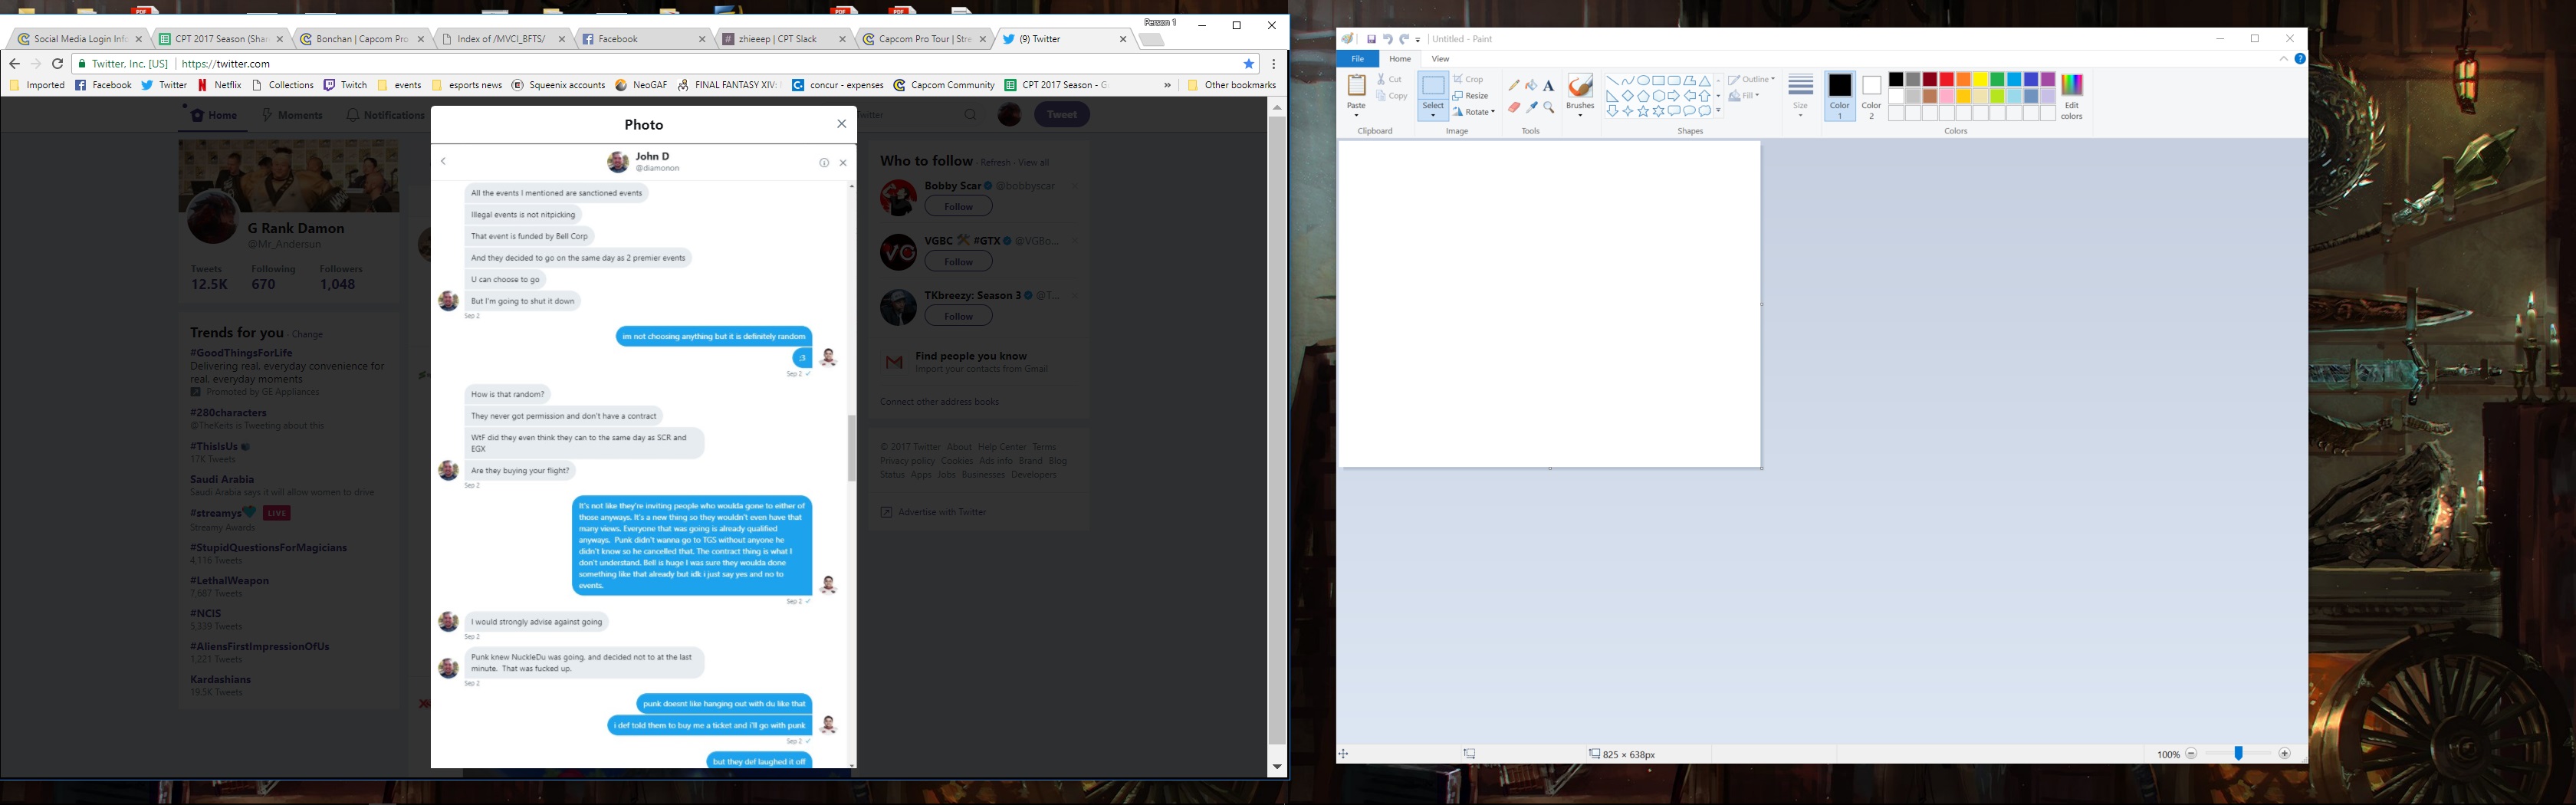Screen dimensions: 2576x805
Task: Open the File menu in Paint
Action: 1358,59
